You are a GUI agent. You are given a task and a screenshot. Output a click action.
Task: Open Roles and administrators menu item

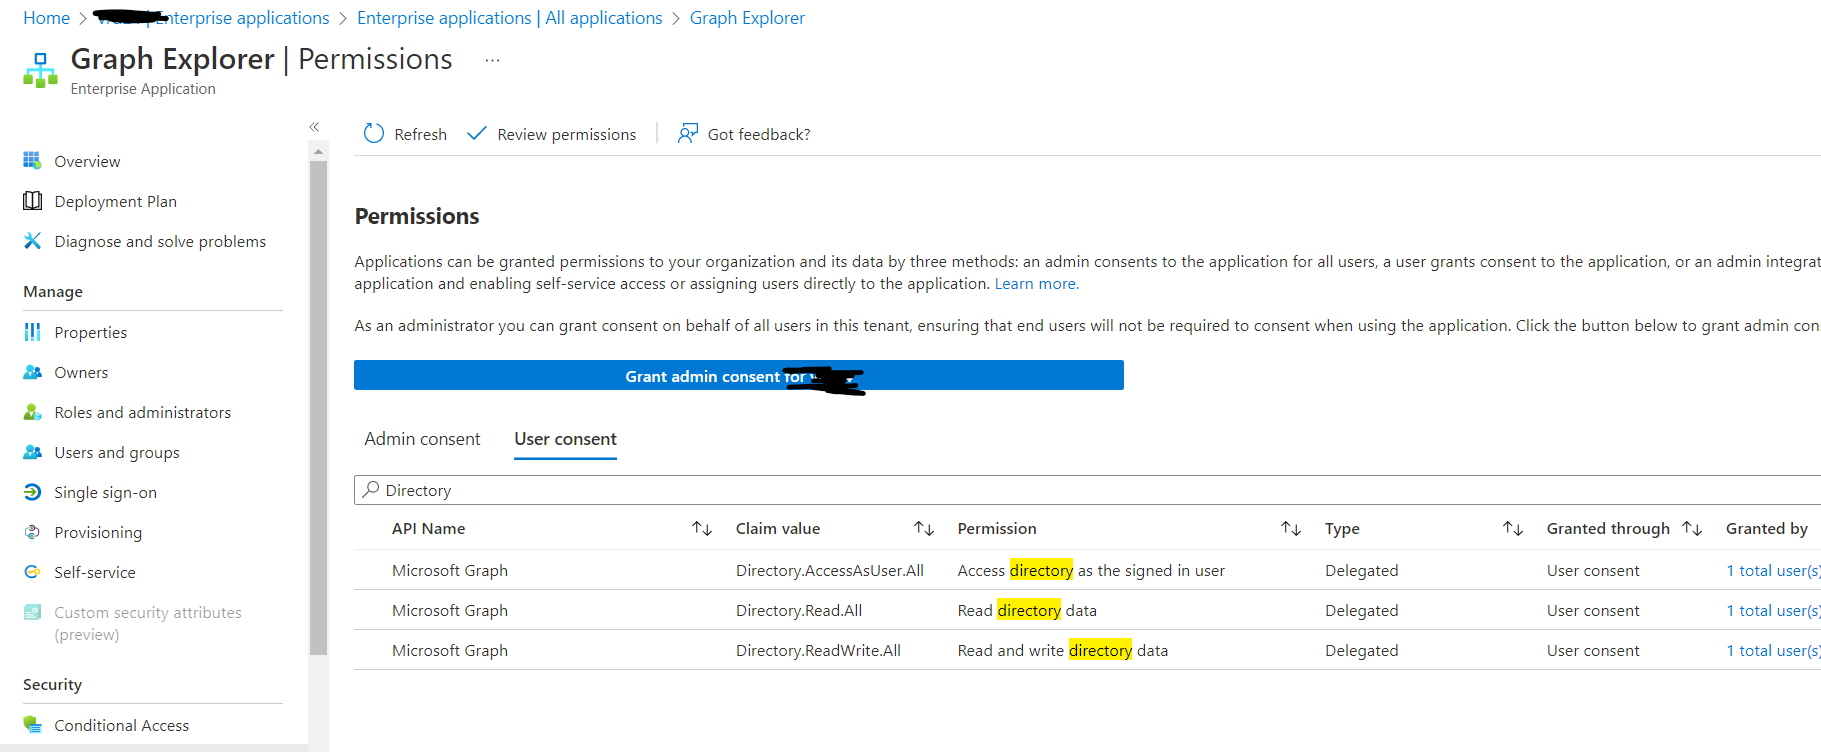coord(142,412)
